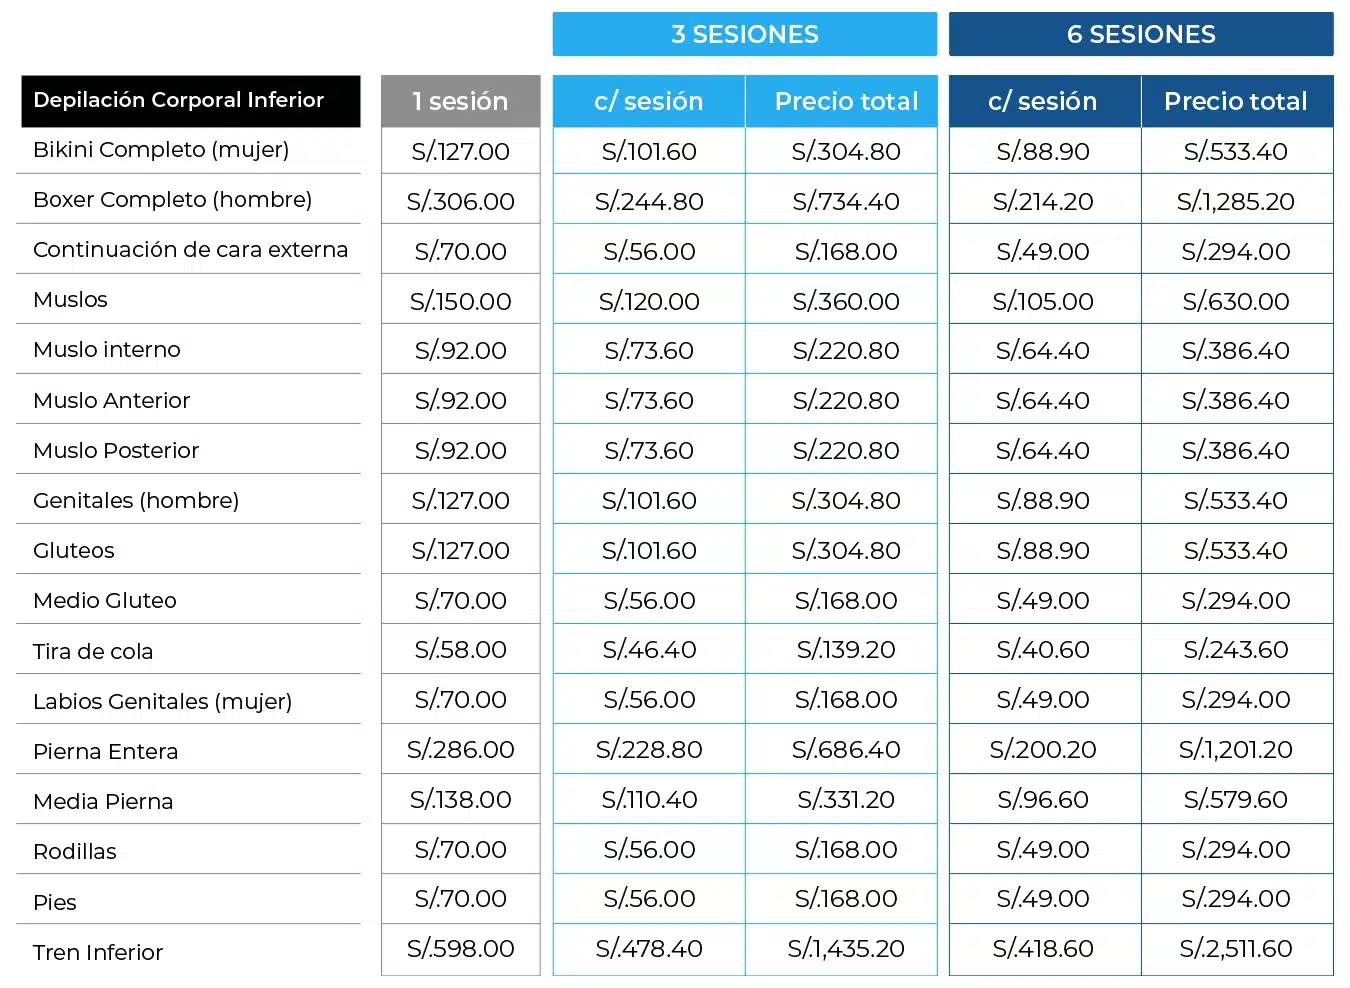Select the Media Pierna row label
Screen dimensions: 1350x988
pyautogui.click(x=103, y=802)
